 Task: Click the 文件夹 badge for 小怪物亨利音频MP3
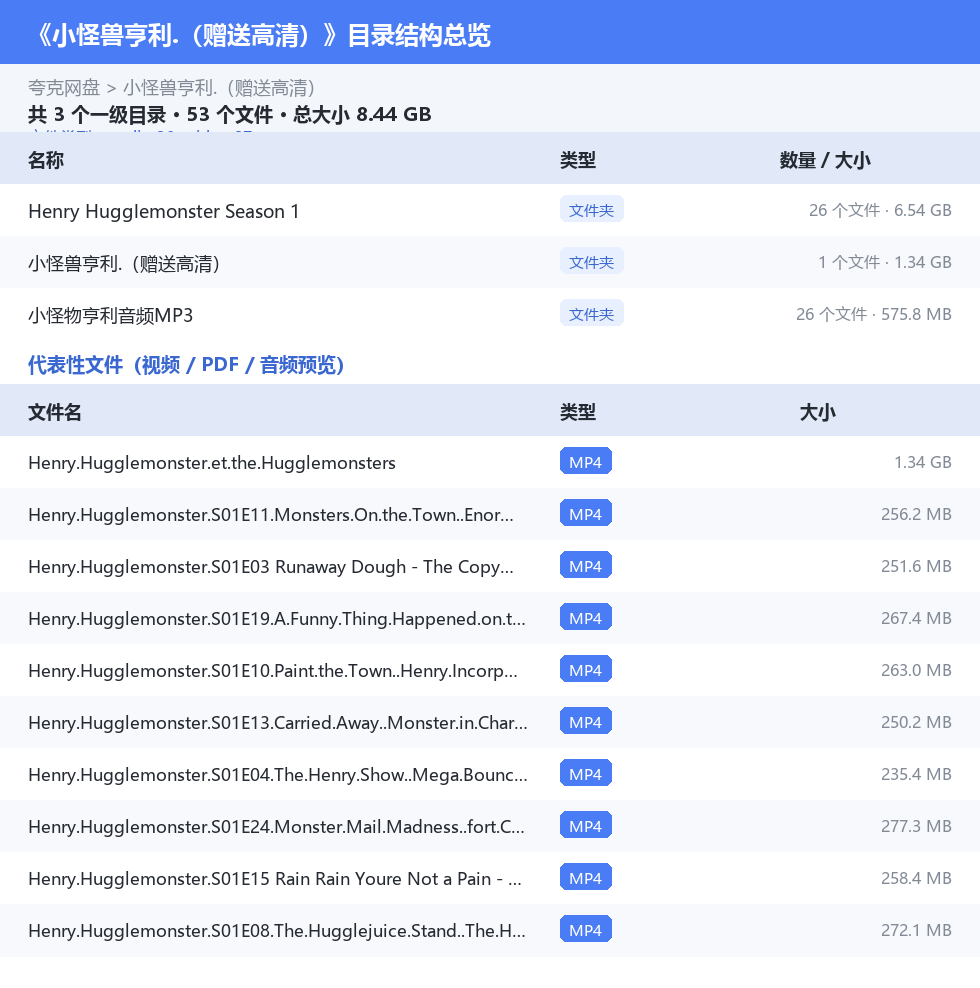[591, 313]
